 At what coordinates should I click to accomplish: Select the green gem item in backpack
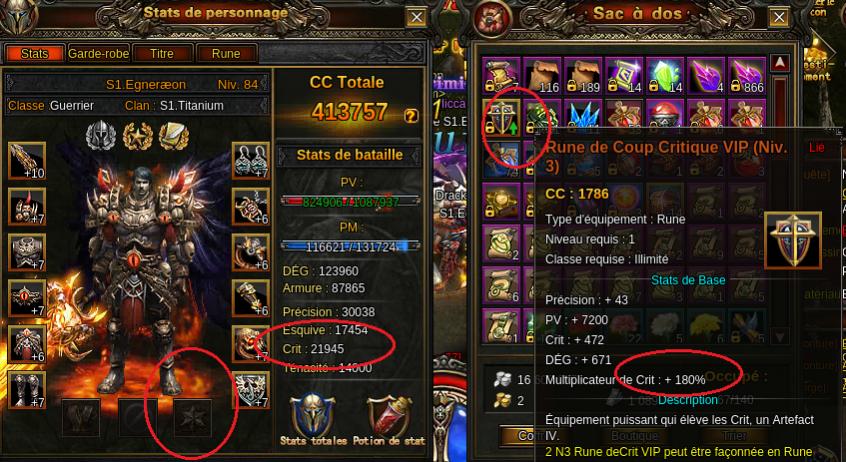(x=665, y=76)
